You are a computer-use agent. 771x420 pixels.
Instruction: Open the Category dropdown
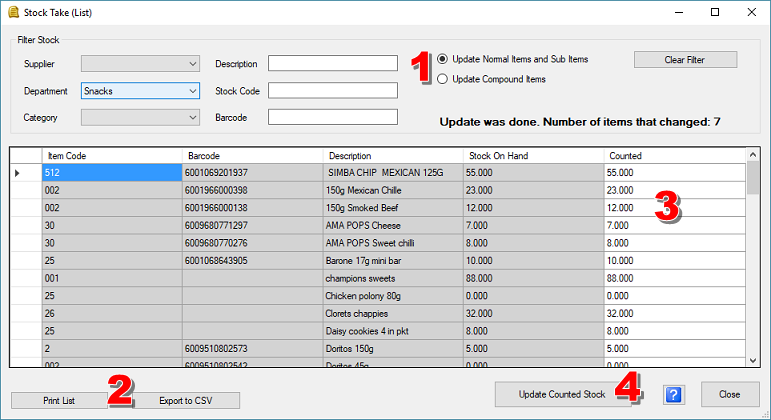193,117
